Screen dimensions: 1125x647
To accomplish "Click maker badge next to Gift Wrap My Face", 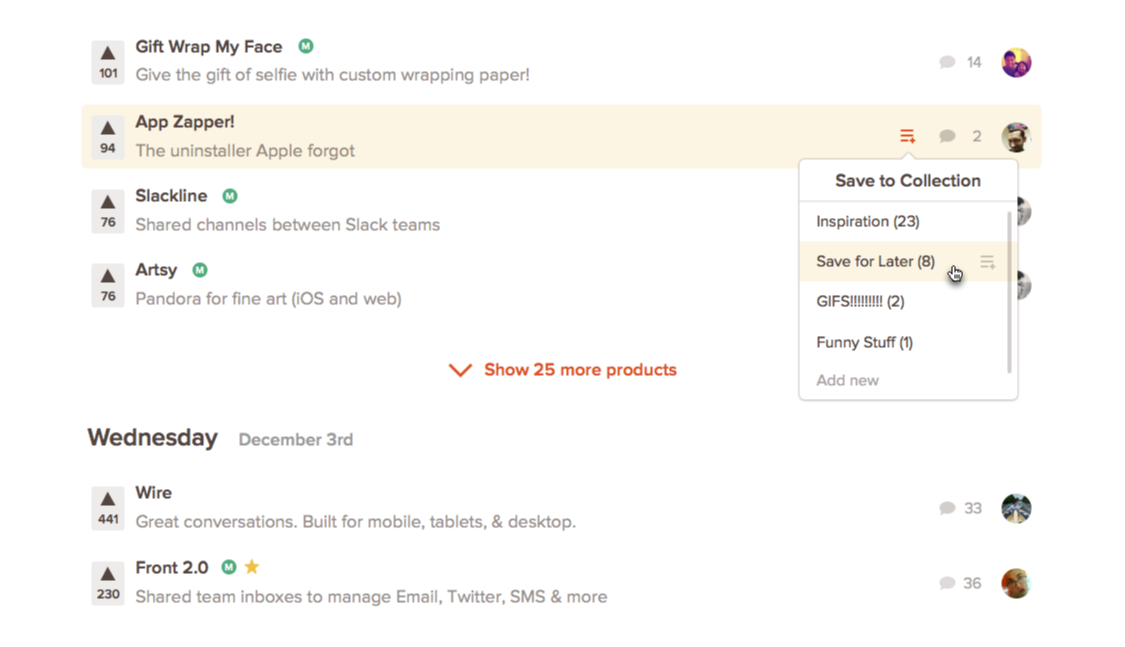I will pos(306,46).
